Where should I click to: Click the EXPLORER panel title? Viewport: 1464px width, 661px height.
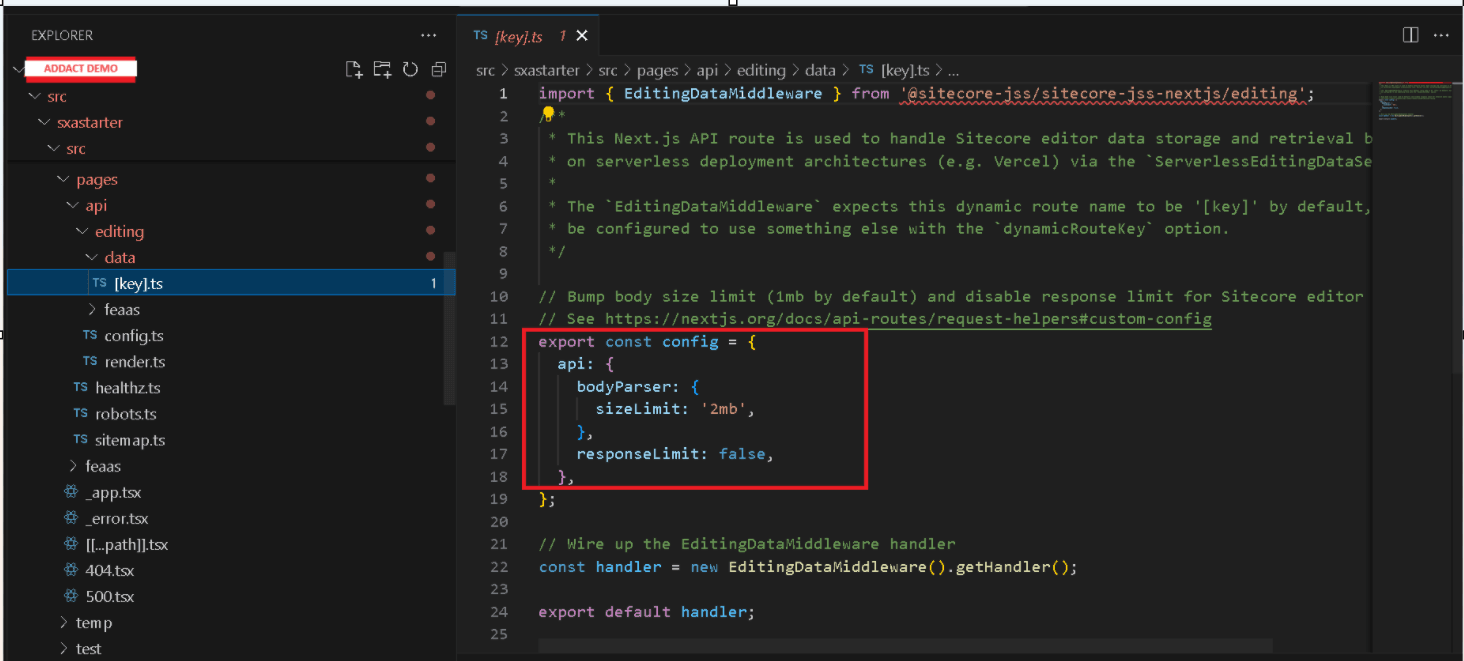pos(62,35)
